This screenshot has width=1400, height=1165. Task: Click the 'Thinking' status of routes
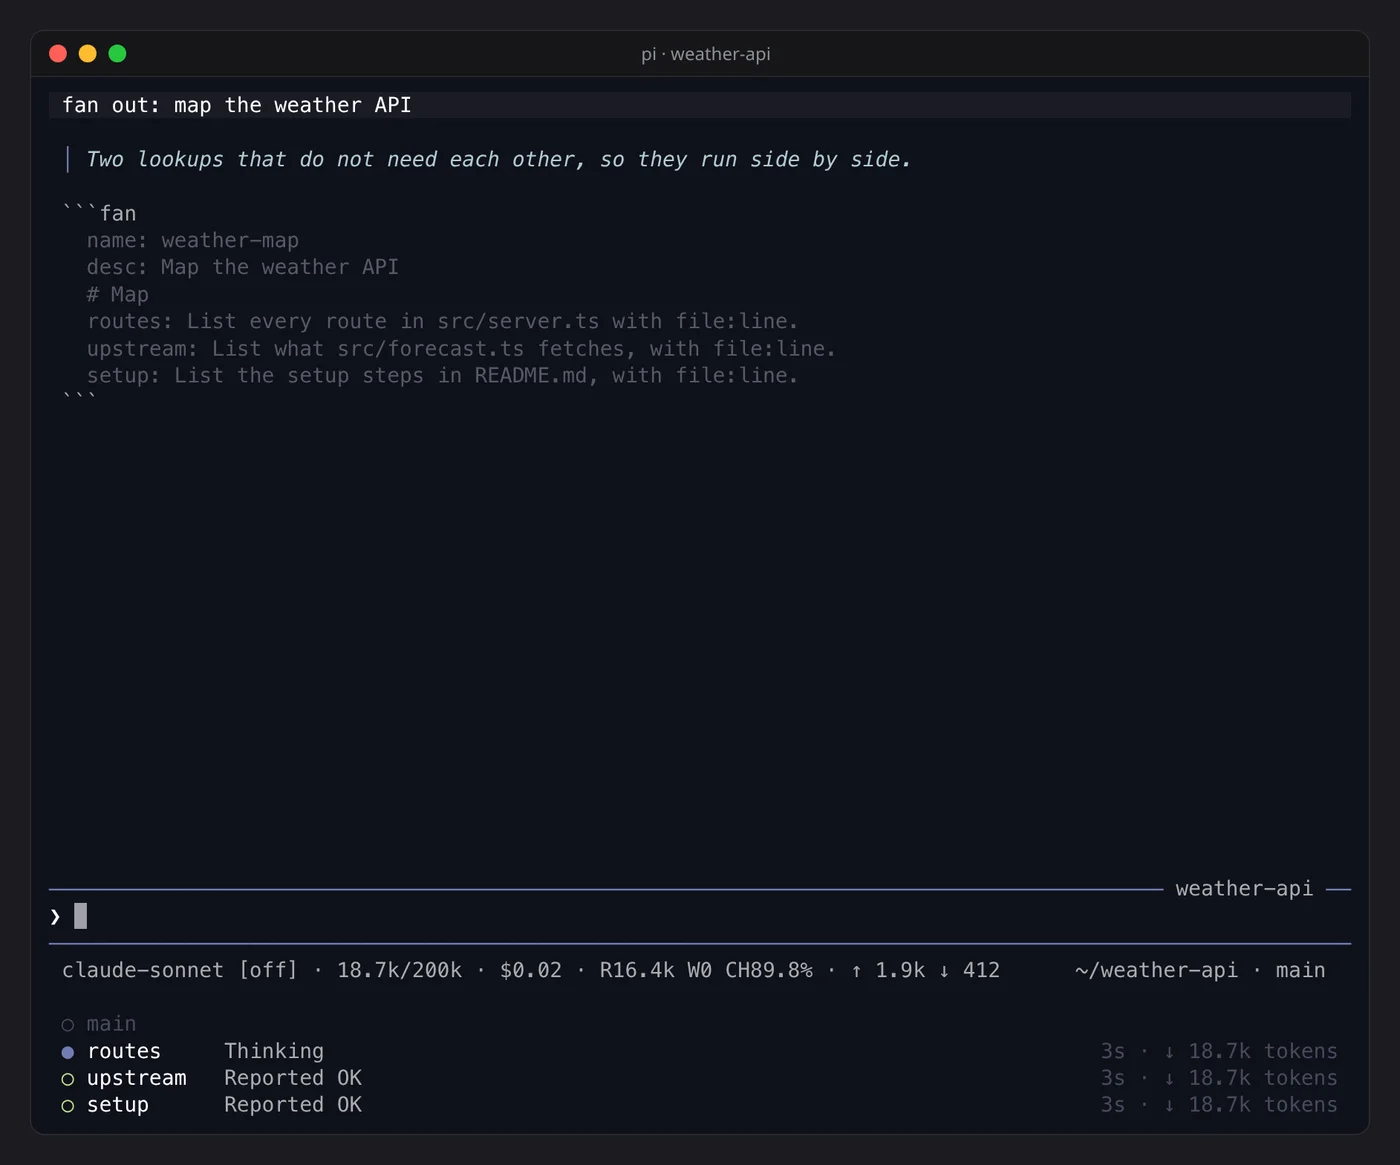(x=274, y=1051)
